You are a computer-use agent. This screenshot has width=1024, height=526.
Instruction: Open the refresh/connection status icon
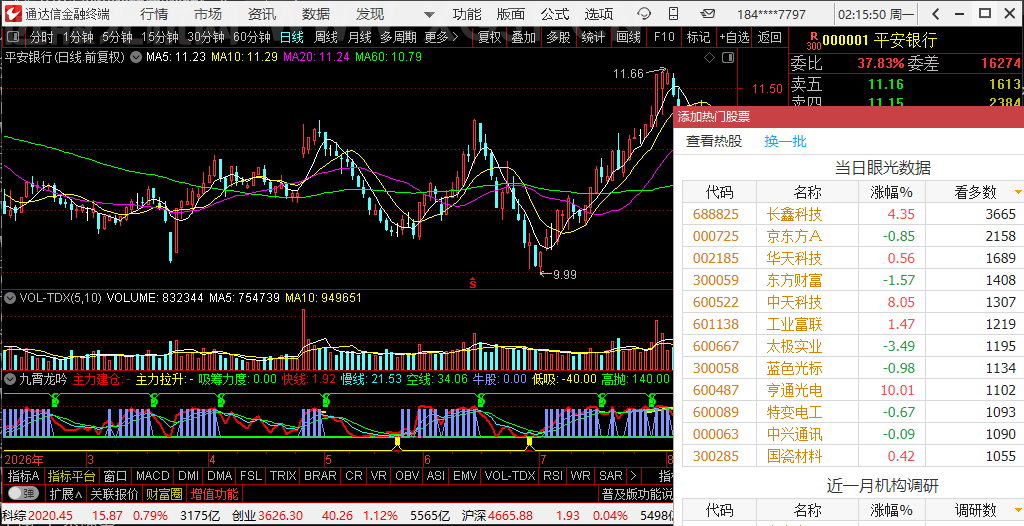click(644, 13)
